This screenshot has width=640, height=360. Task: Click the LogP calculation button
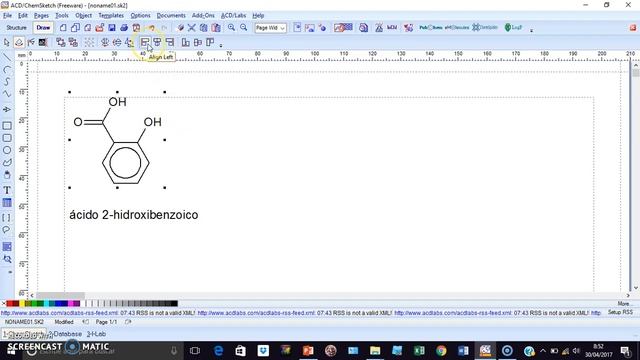click(x=513, y=28)
